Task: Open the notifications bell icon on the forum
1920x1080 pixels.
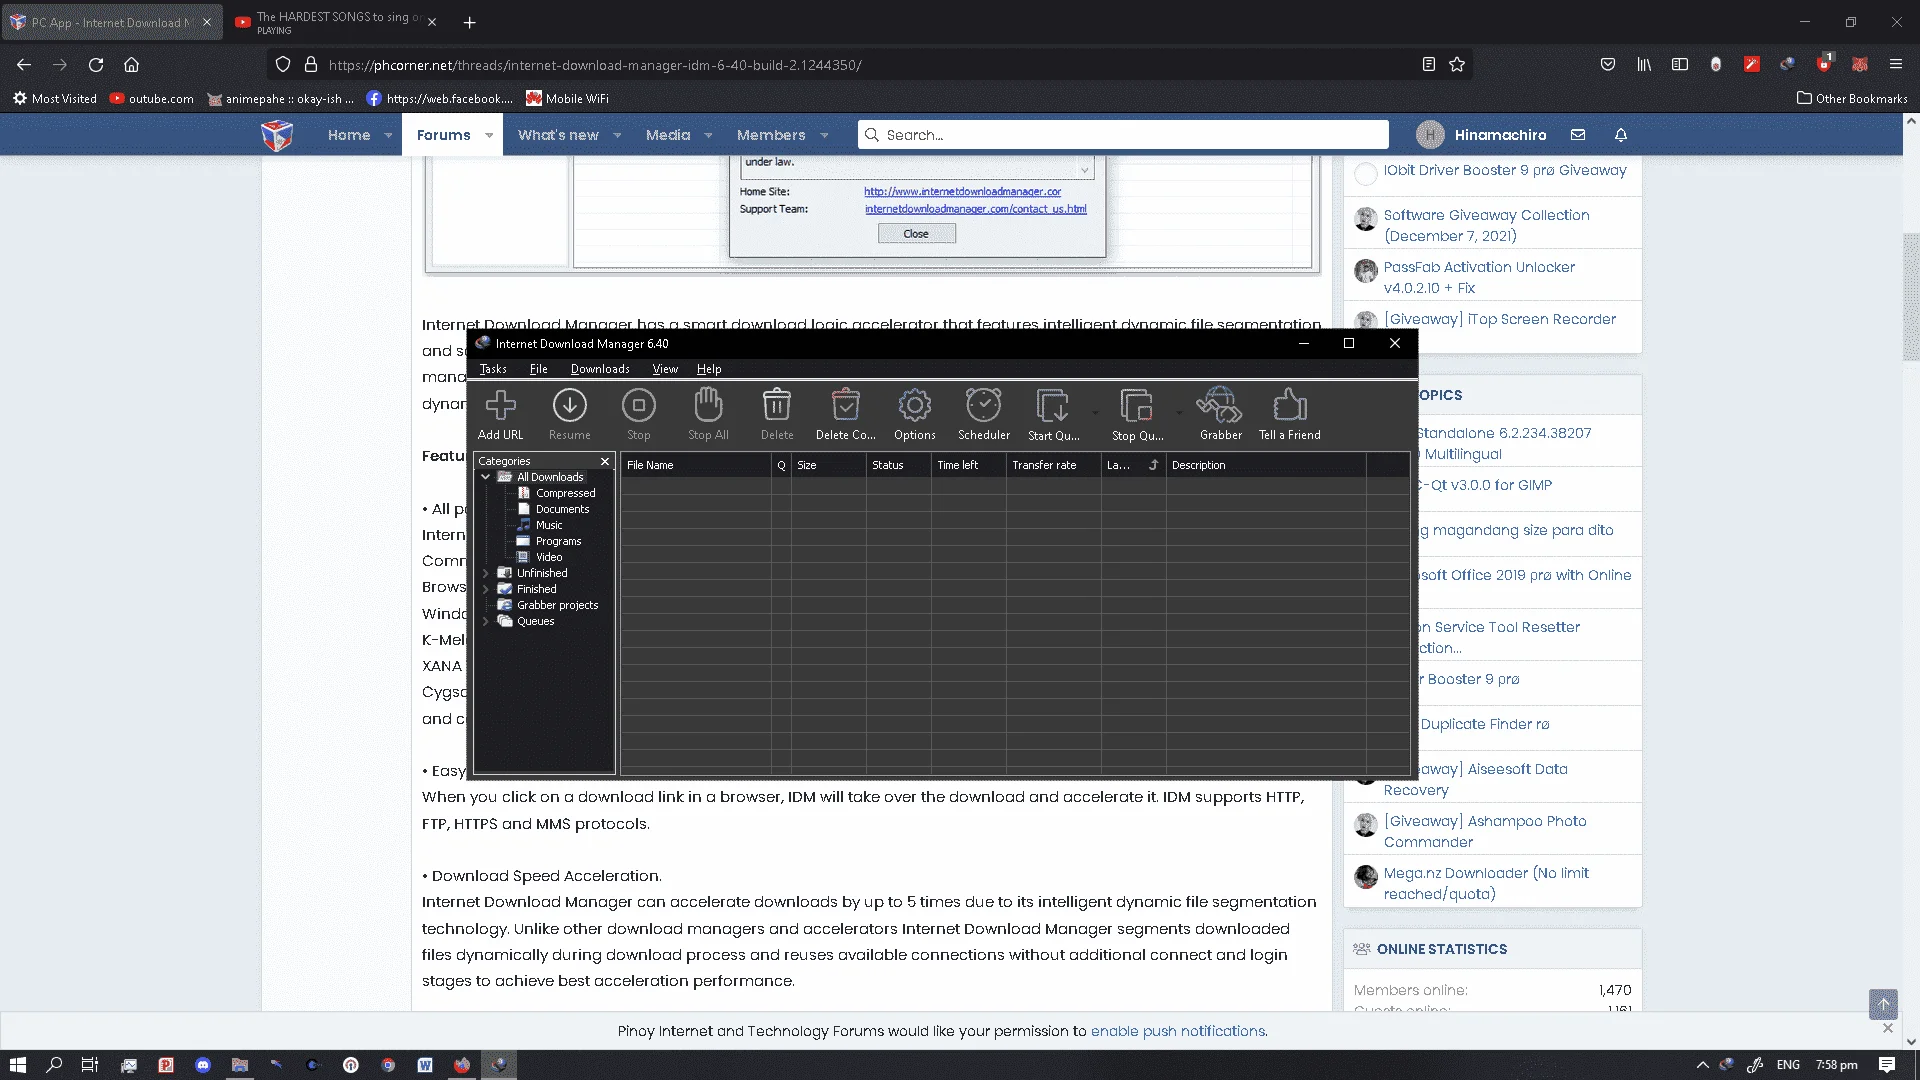Action: (1621, 135)
